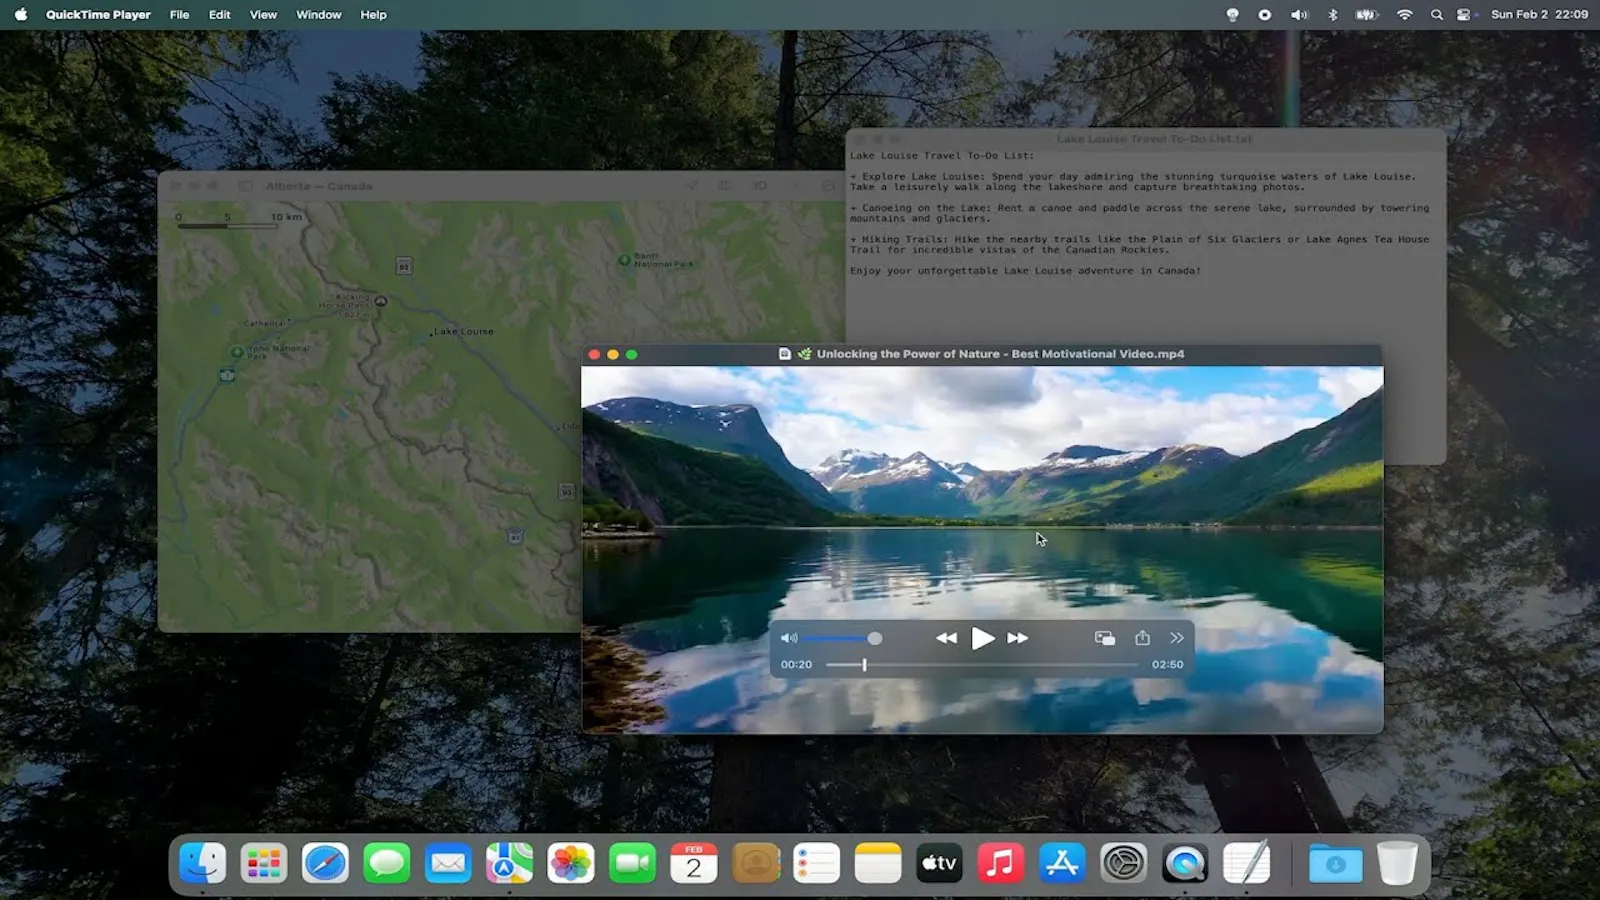Viewport: 1600px width, 900px height.
Task: Open Notes from the dock
Action: (878, 863)
